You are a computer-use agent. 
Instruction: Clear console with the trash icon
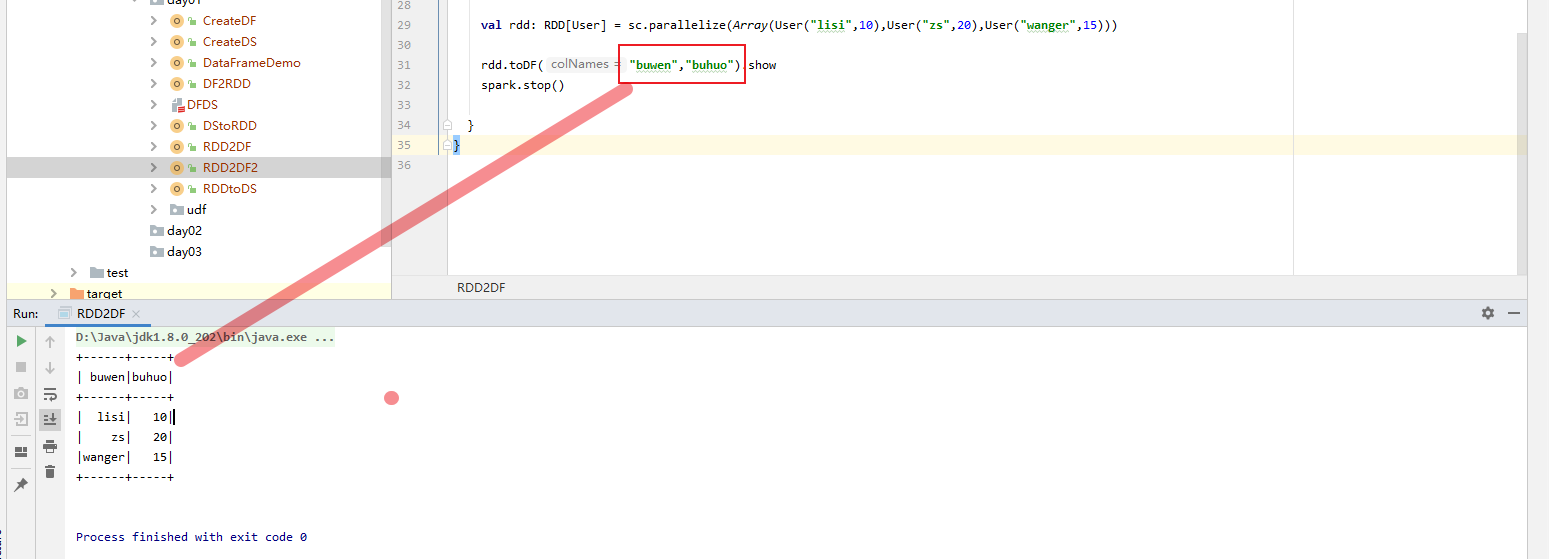[x=50, y=471]
